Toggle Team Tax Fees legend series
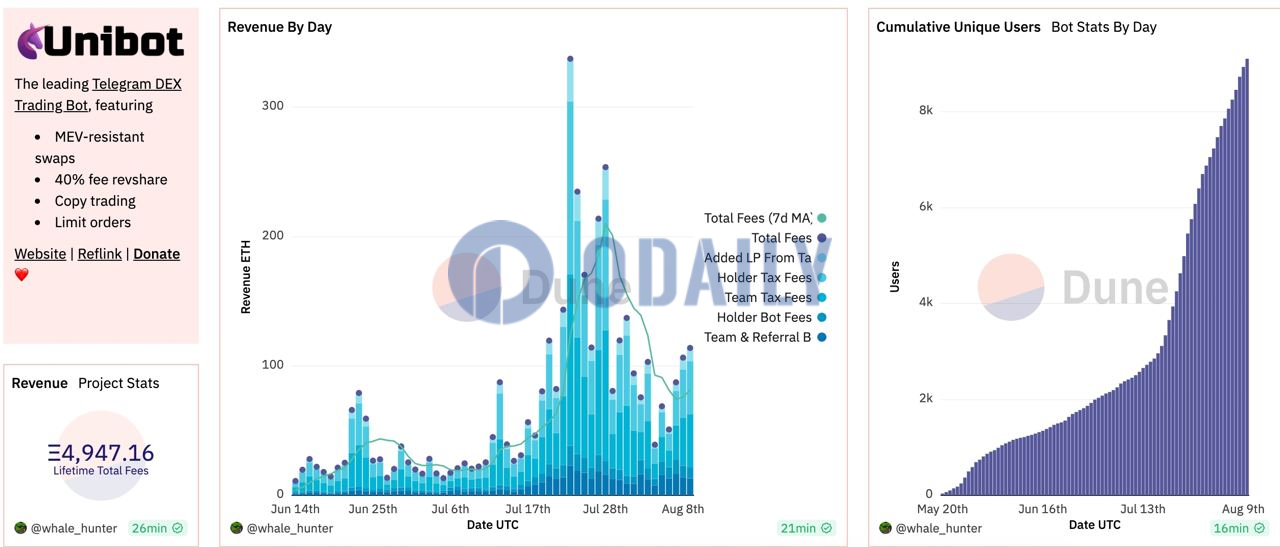1280x547 pixels. click(x=775, y=298)
